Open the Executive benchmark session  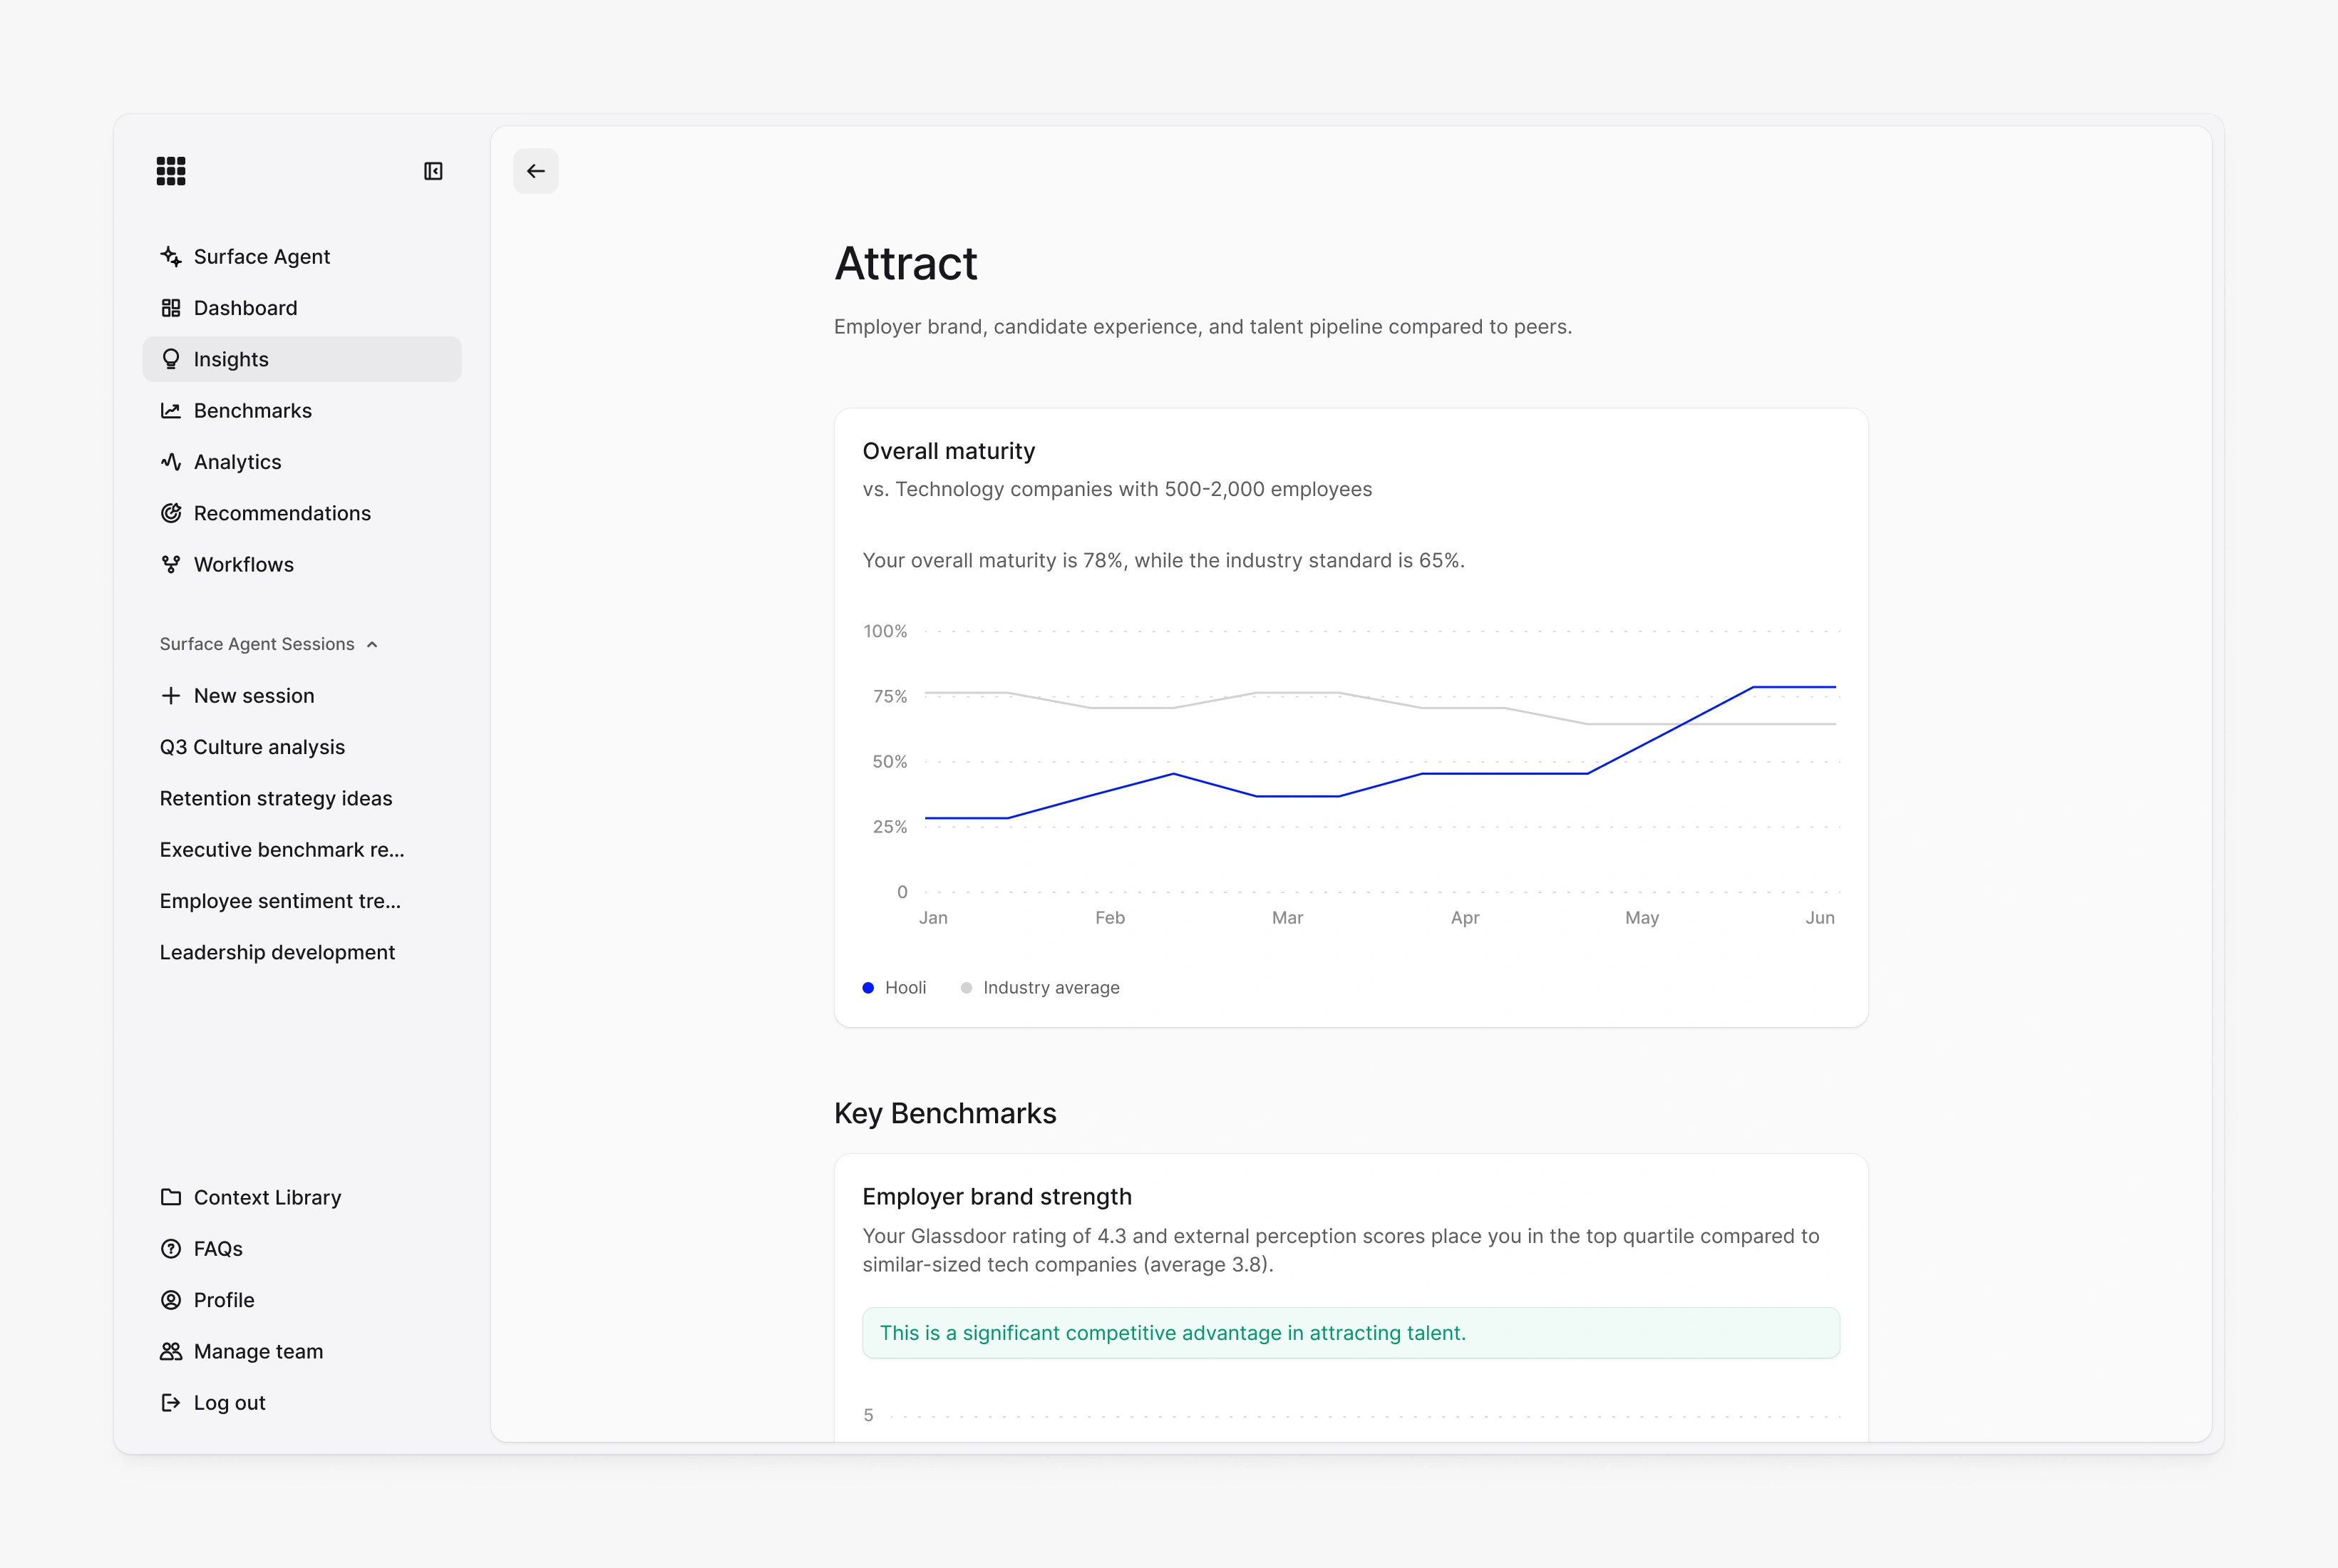coord(302,850)
